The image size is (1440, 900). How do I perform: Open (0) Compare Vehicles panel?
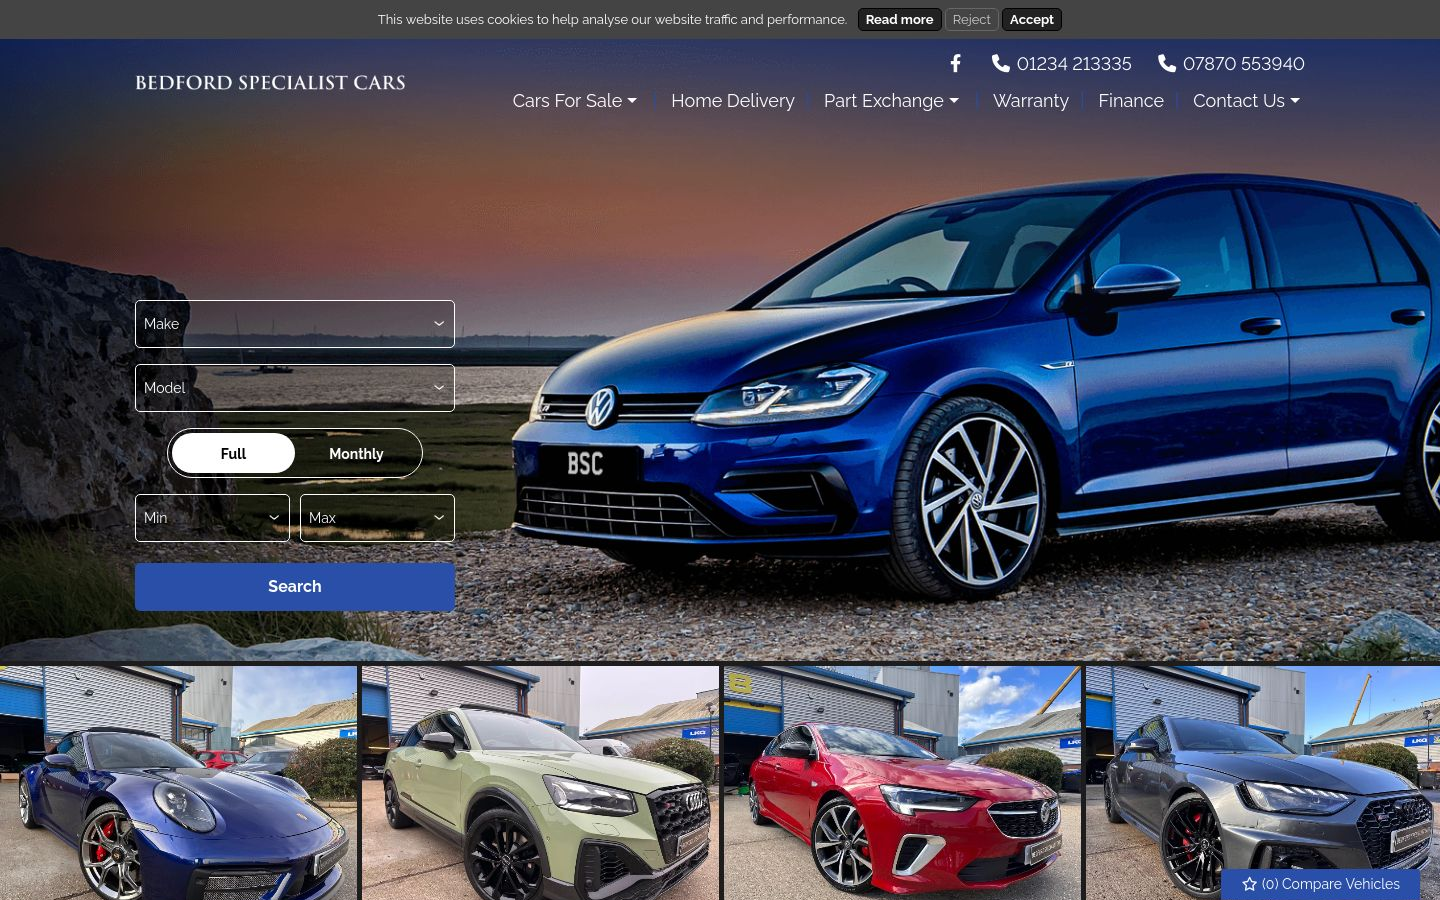1321,884
